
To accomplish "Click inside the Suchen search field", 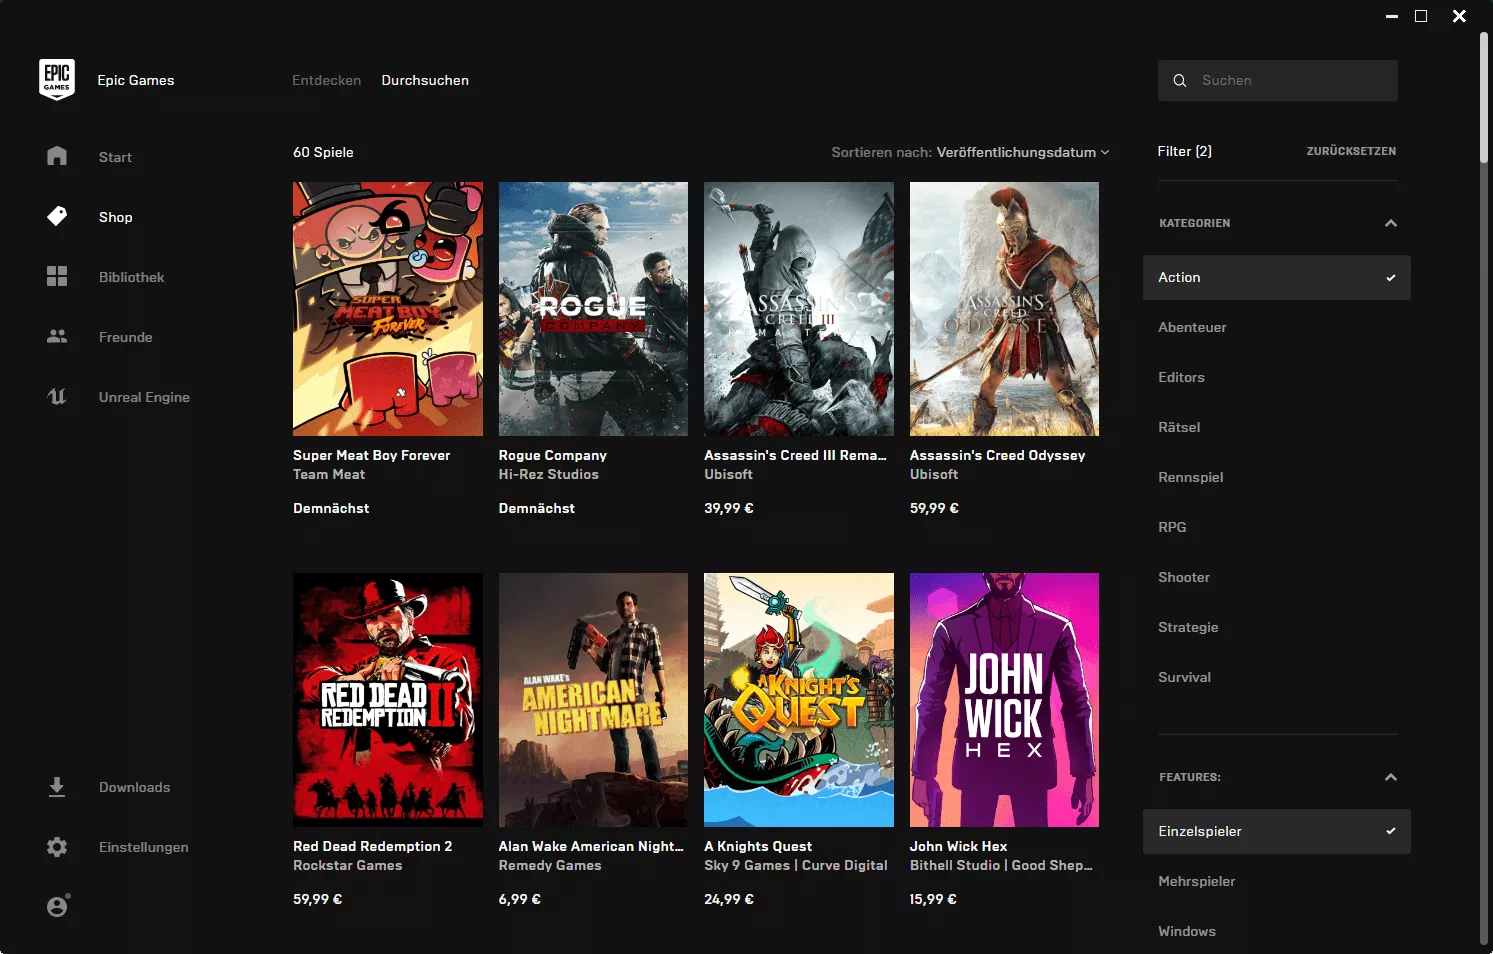I will coord(1278,80).
